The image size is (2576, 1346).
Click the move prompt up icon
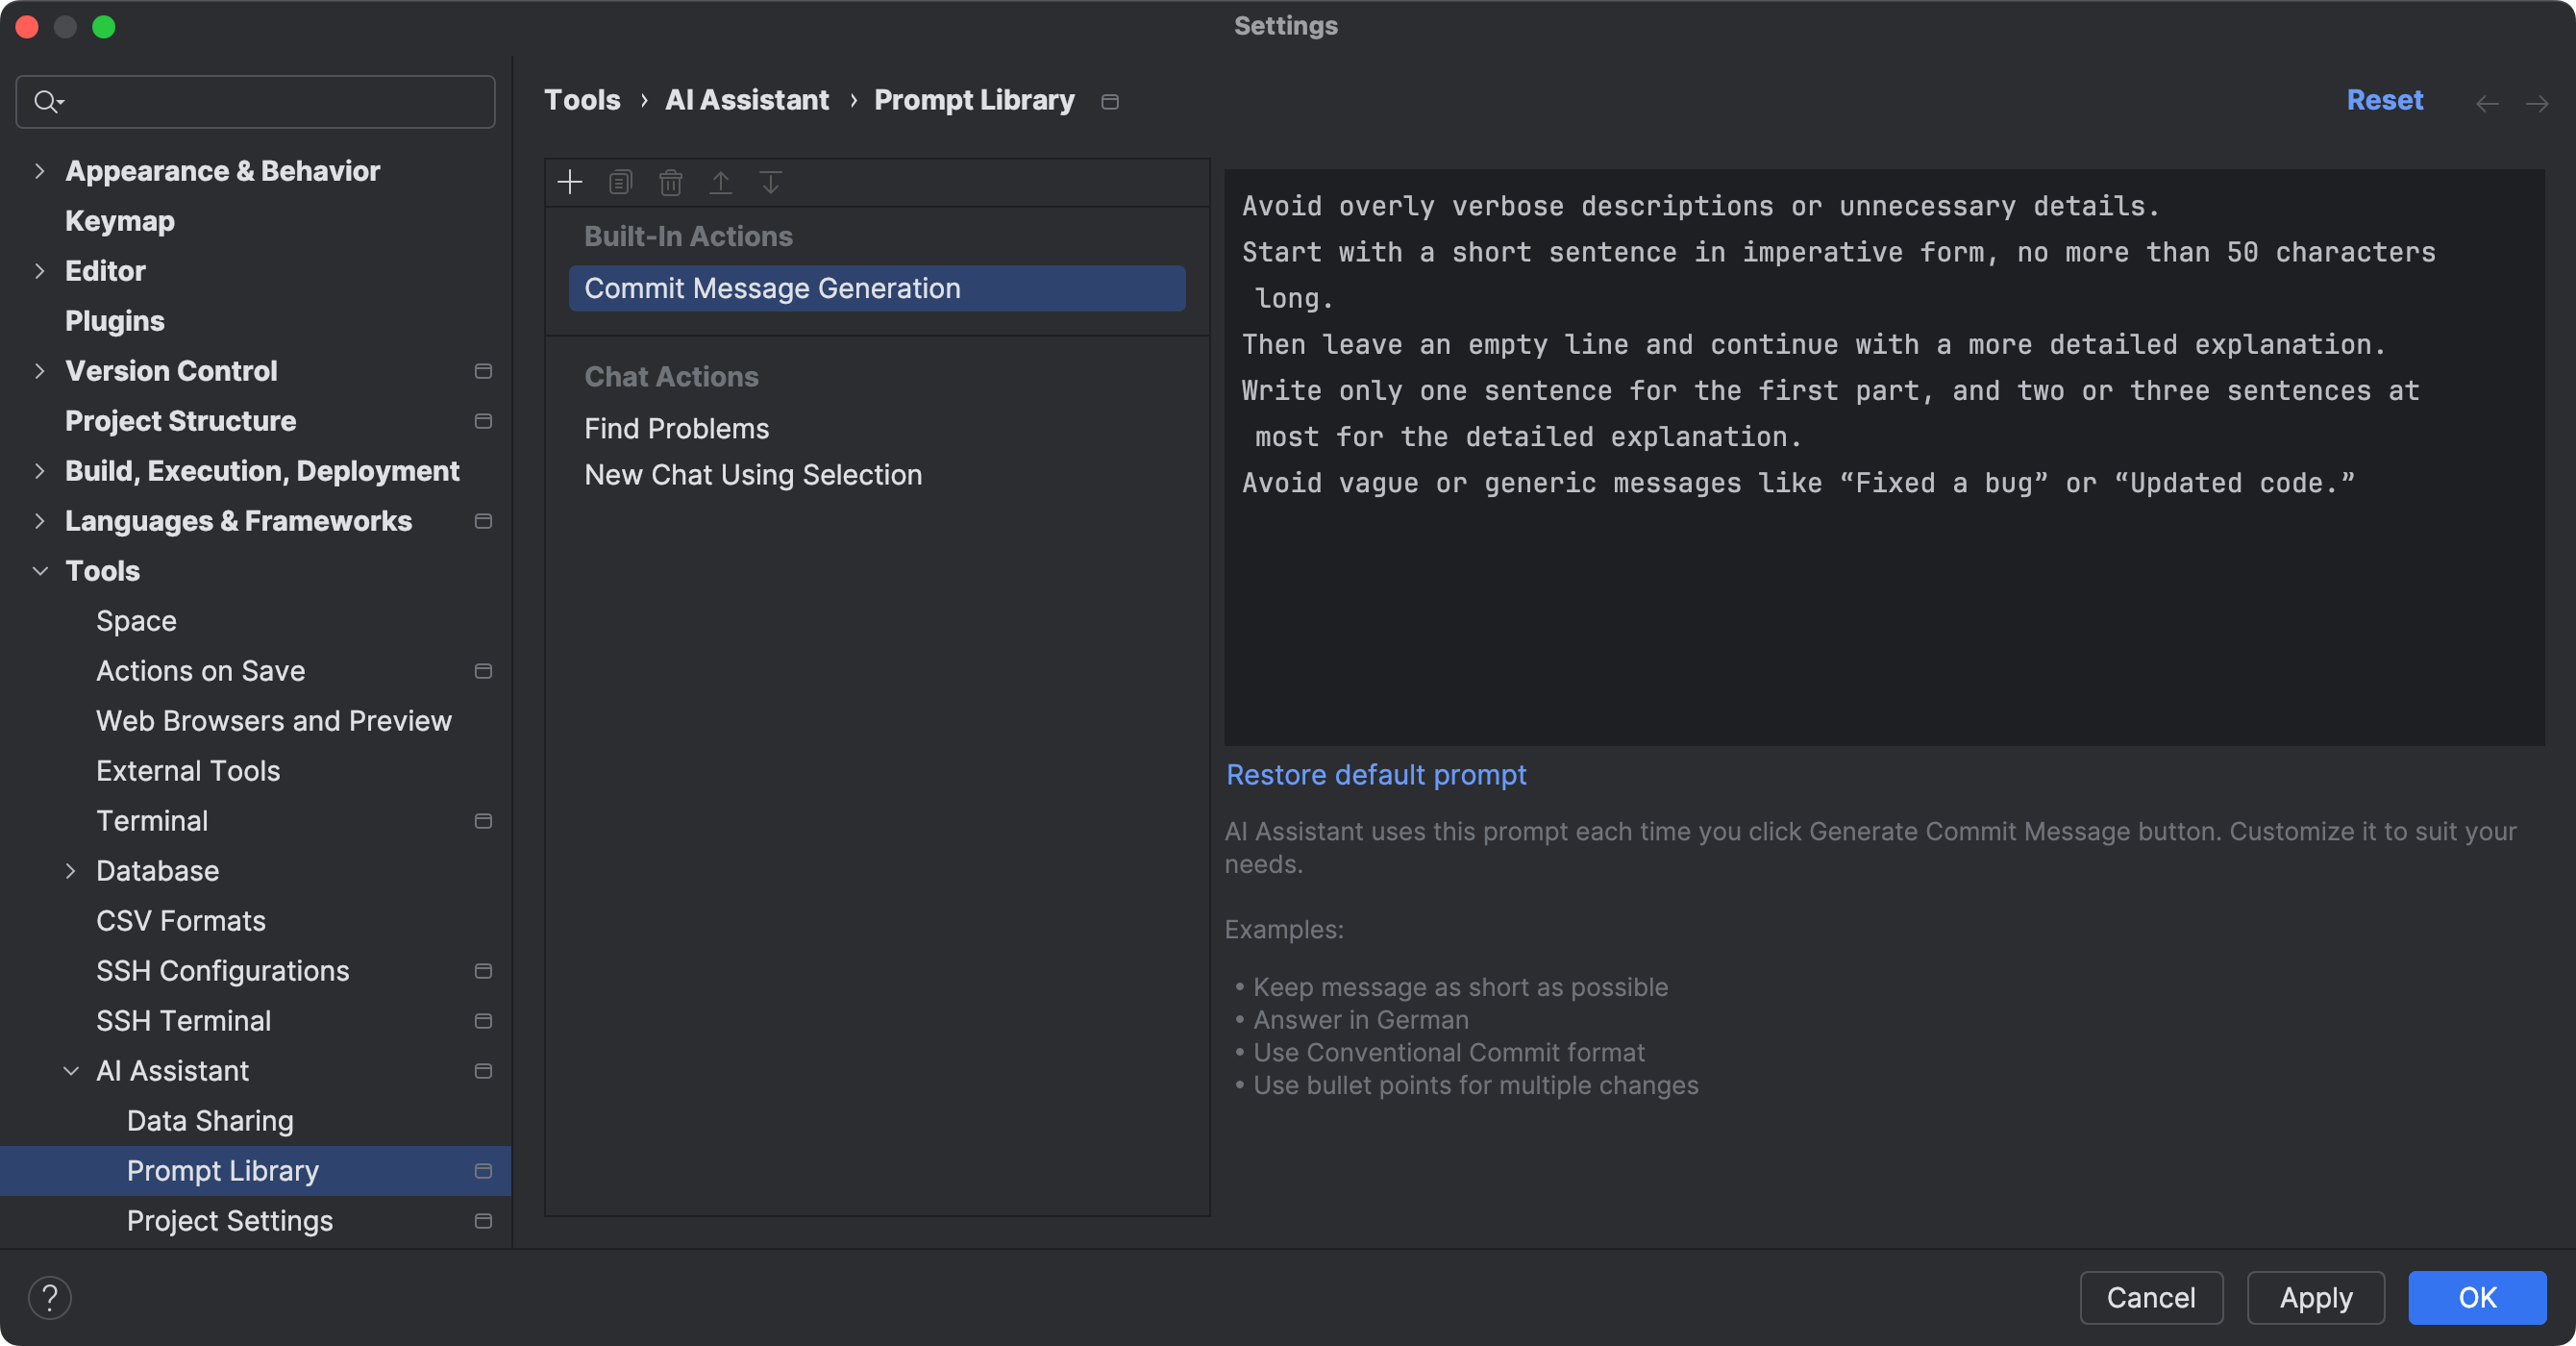[x=721, y=183]
